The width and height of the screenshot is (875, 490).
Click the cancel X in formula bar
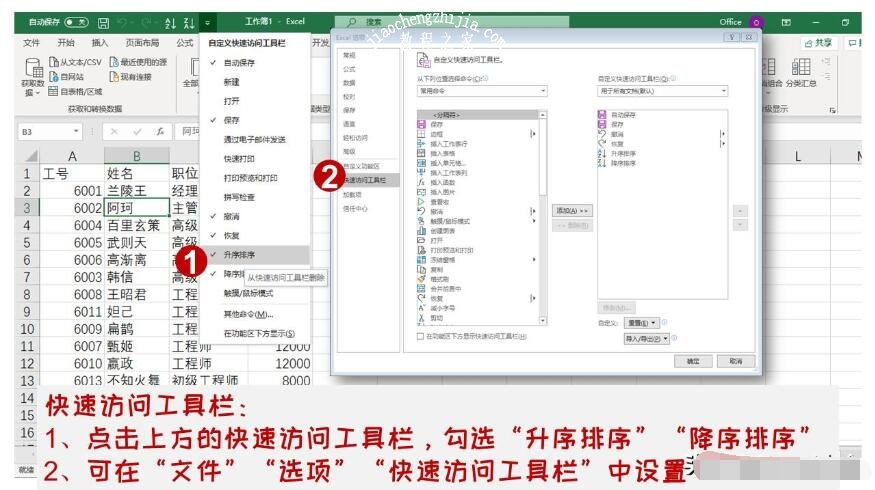[x=114, y=132]
